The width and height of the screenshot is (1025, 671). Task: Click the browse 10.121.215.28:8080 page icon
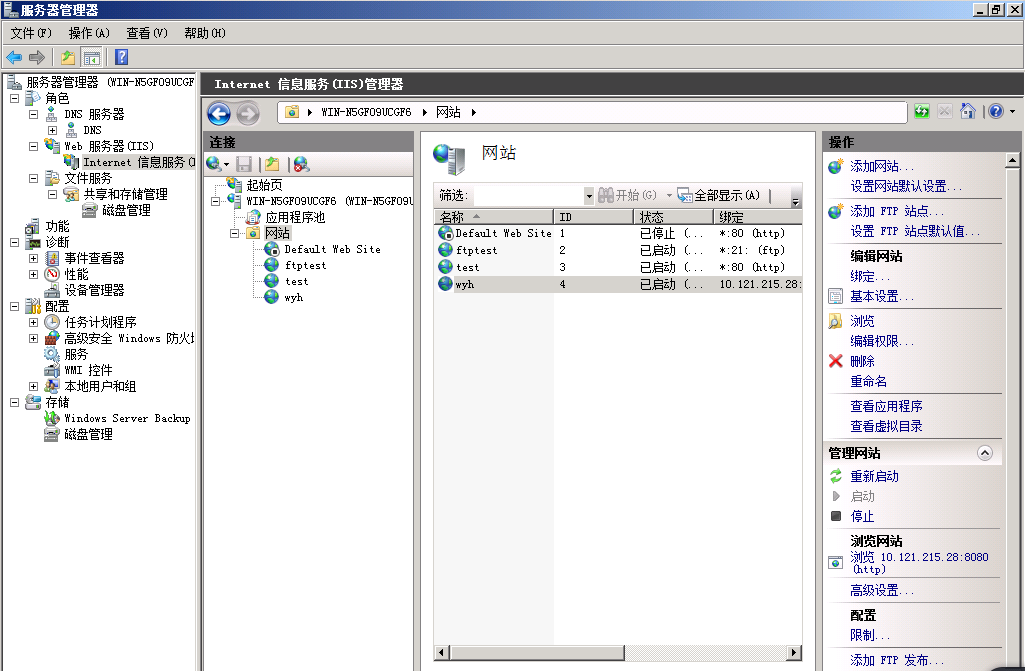[x=835, y=562]
